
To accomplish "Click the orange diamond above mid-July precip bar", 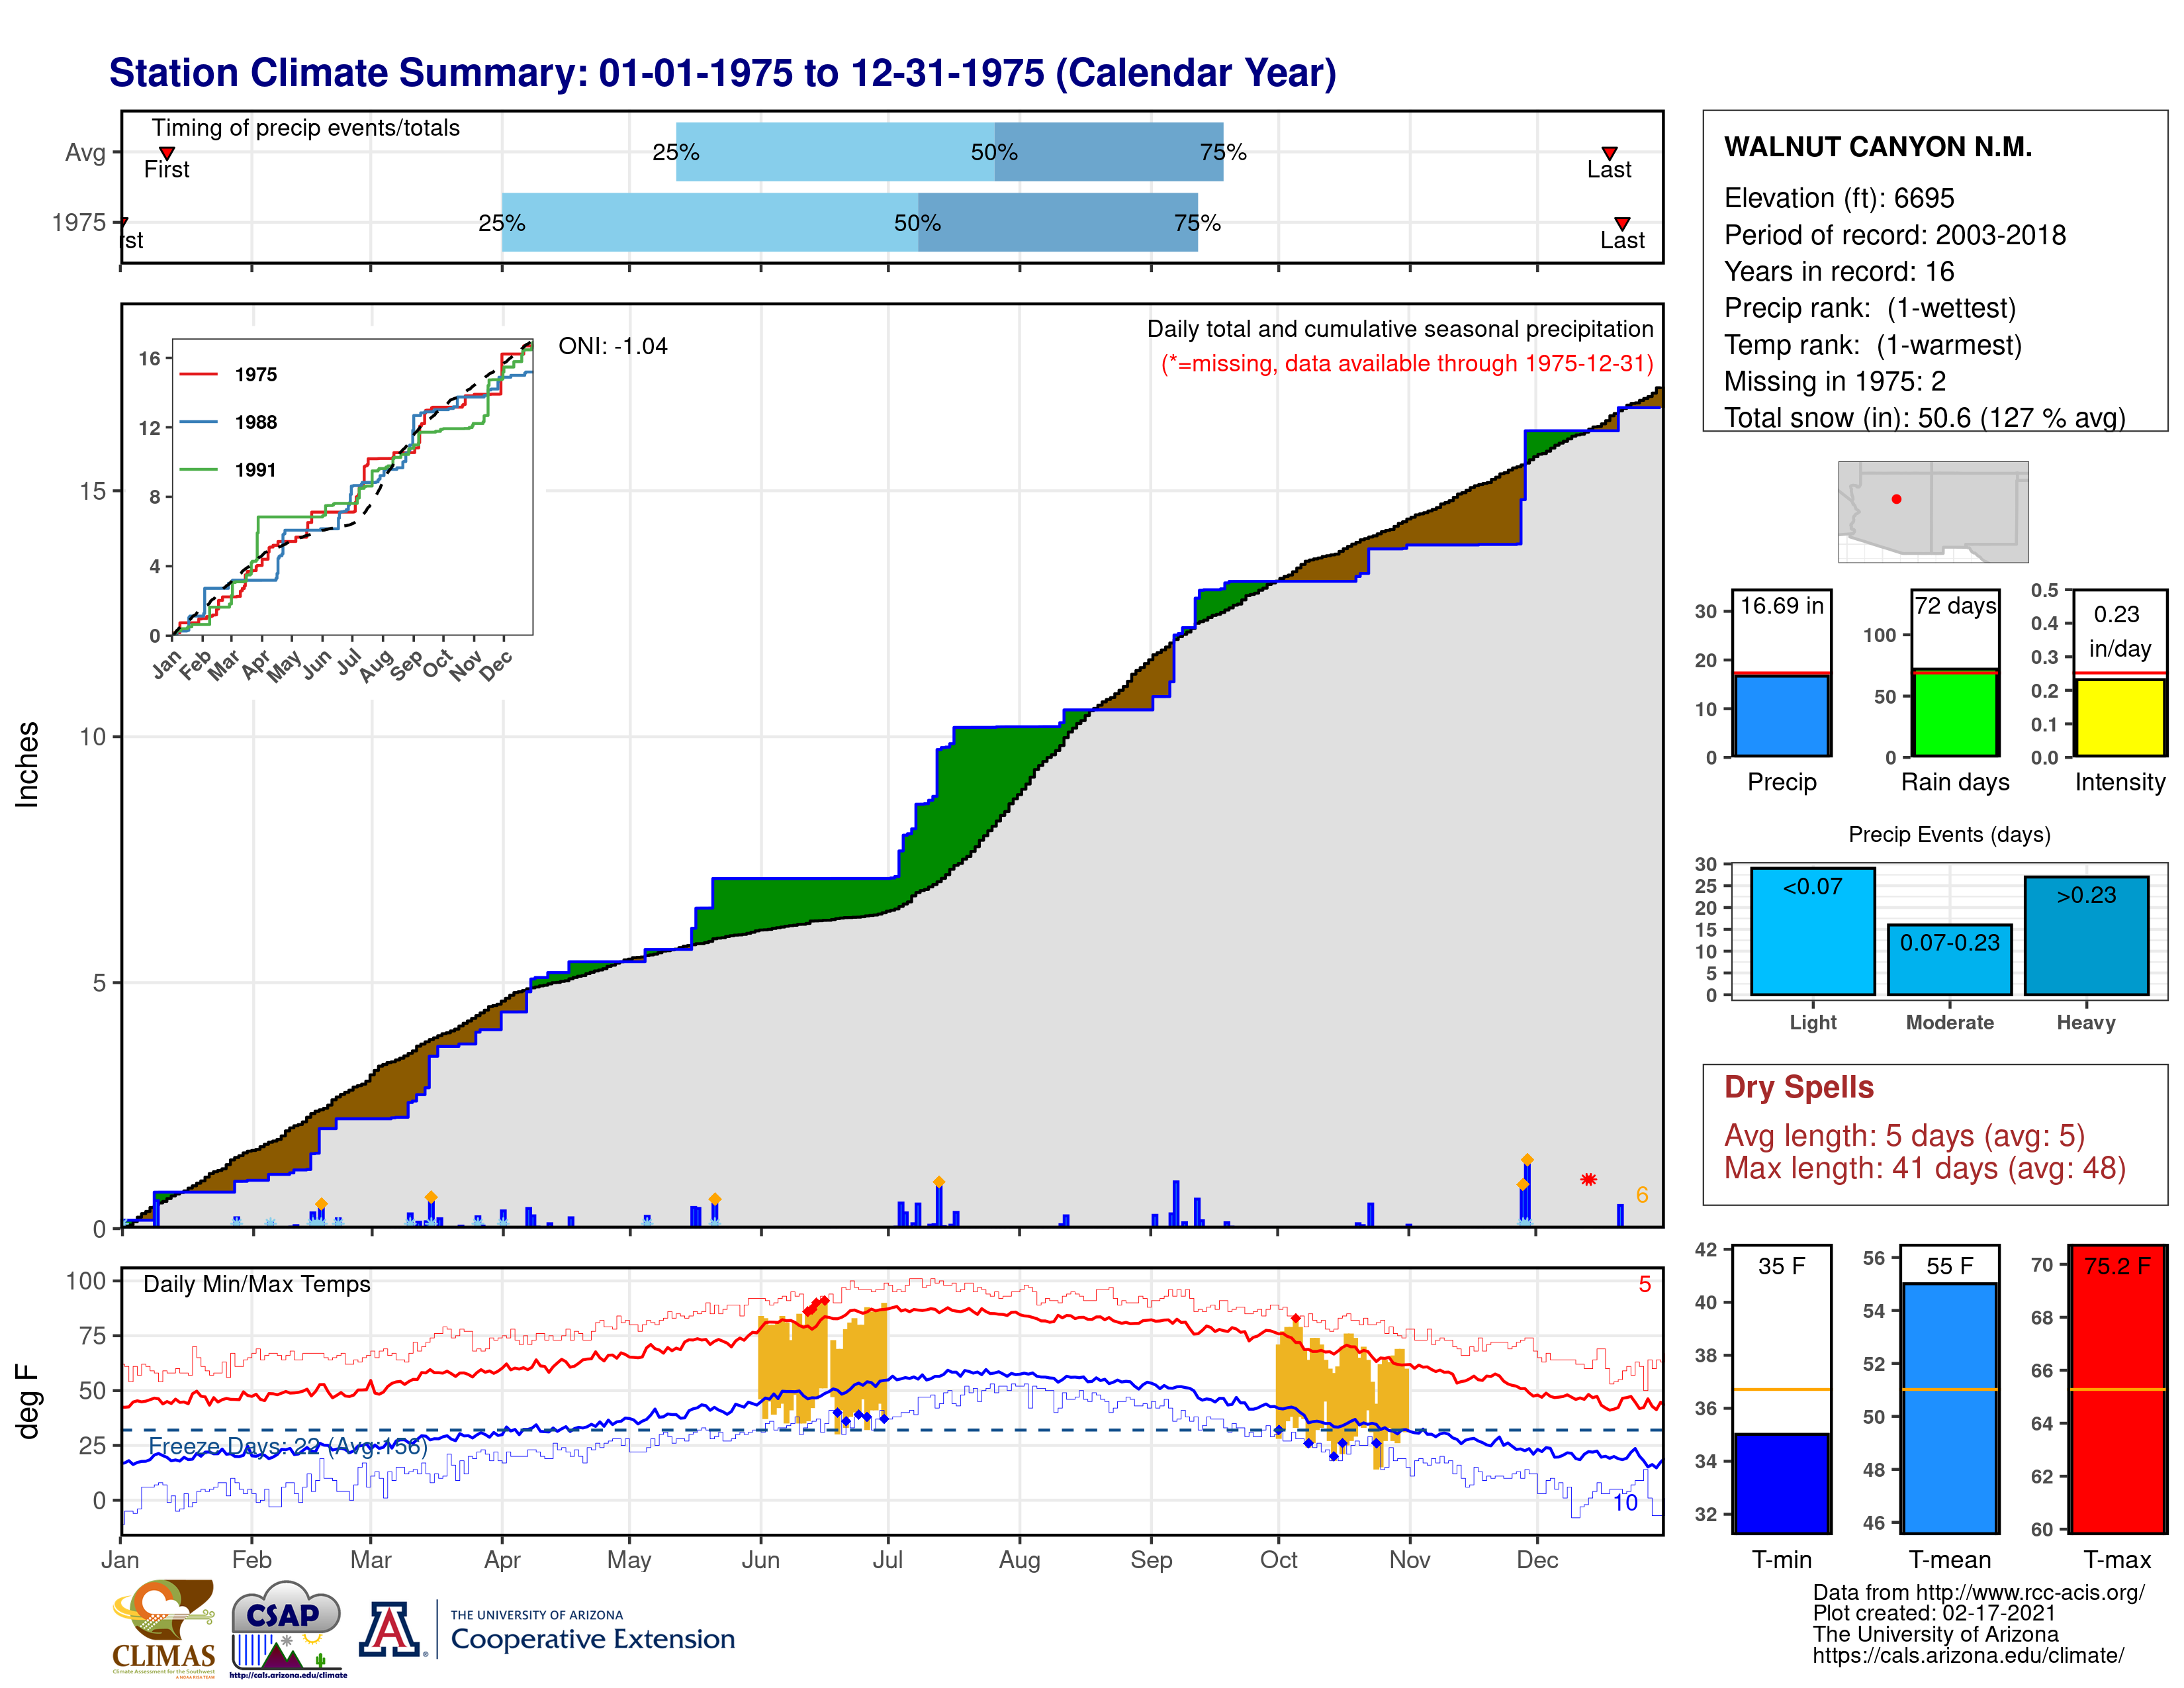I will pos(938,1182).
